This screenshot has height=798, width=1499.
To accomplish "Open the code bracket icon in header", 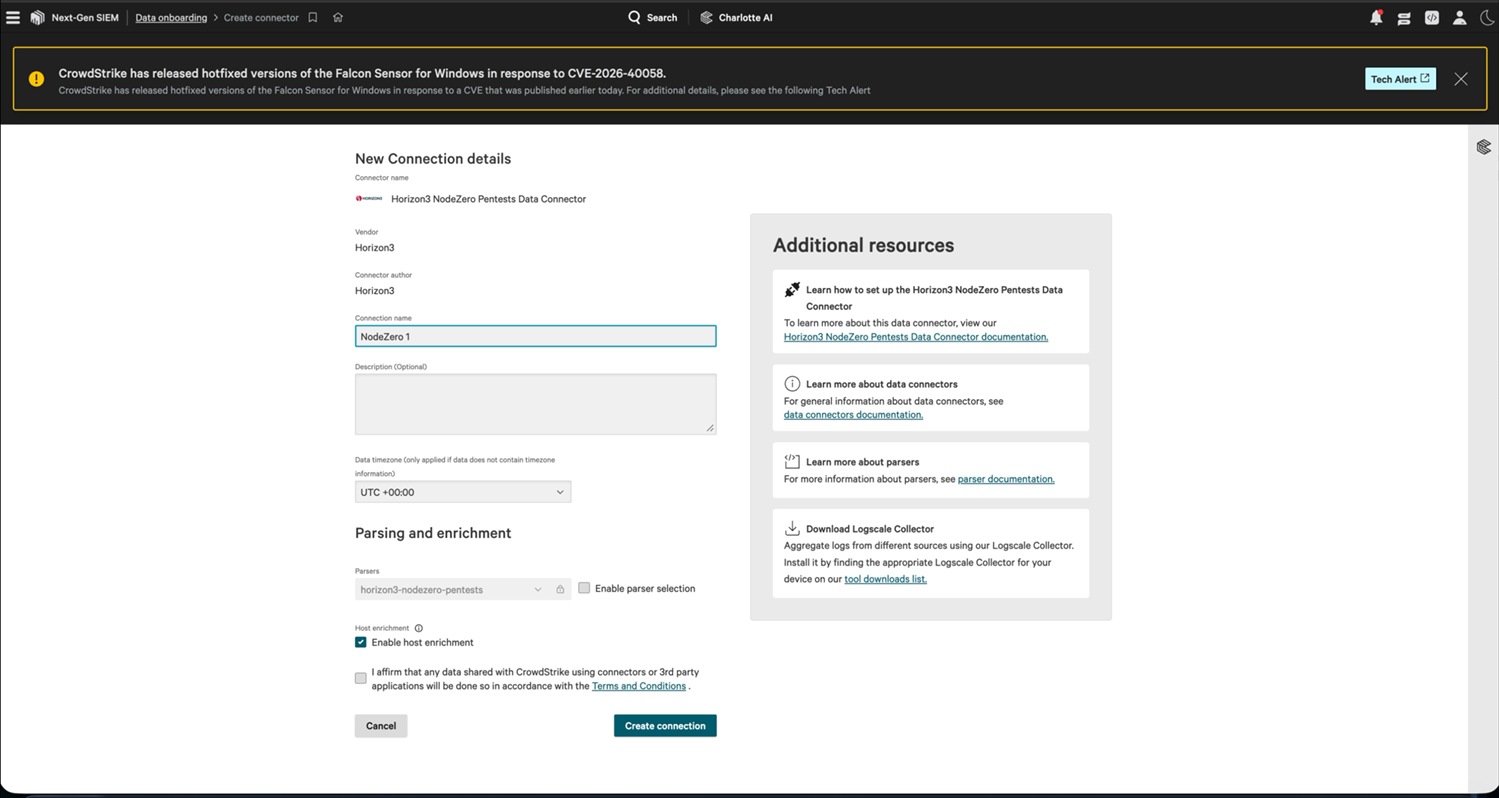I will click(1432, 18).
